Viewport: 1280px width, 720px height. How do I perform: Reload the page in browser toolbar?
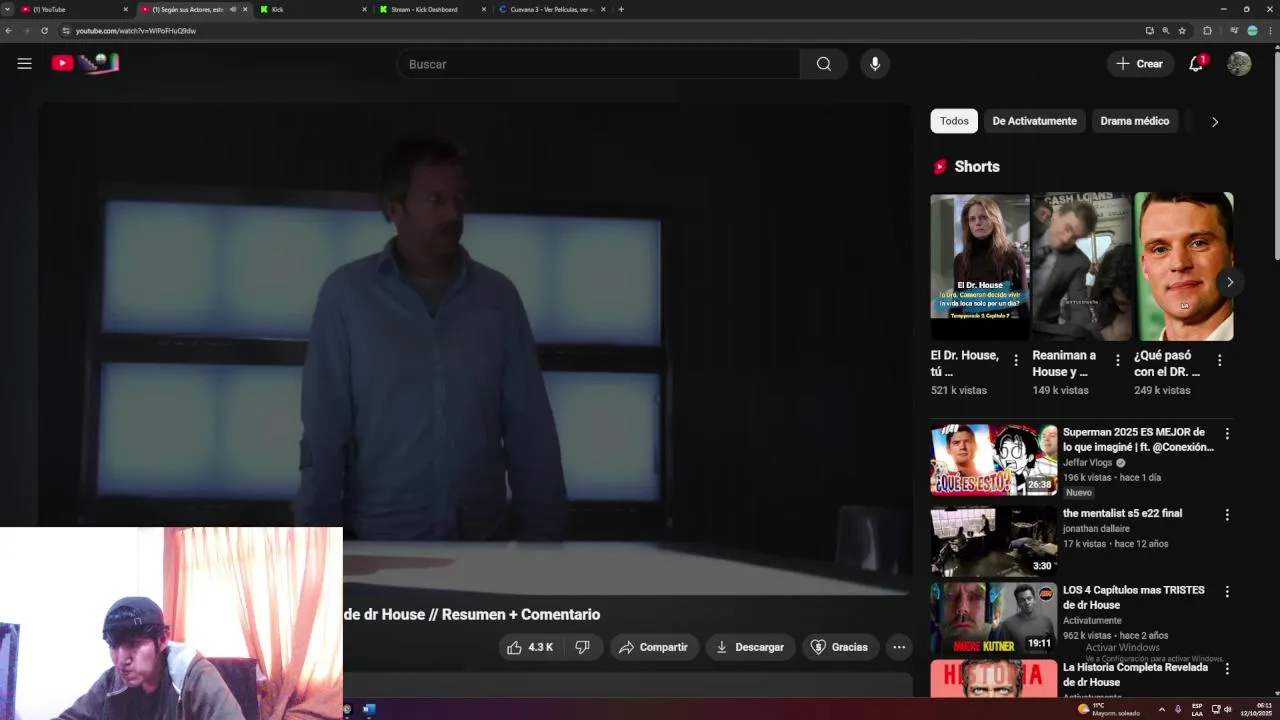tap(44, 31)
